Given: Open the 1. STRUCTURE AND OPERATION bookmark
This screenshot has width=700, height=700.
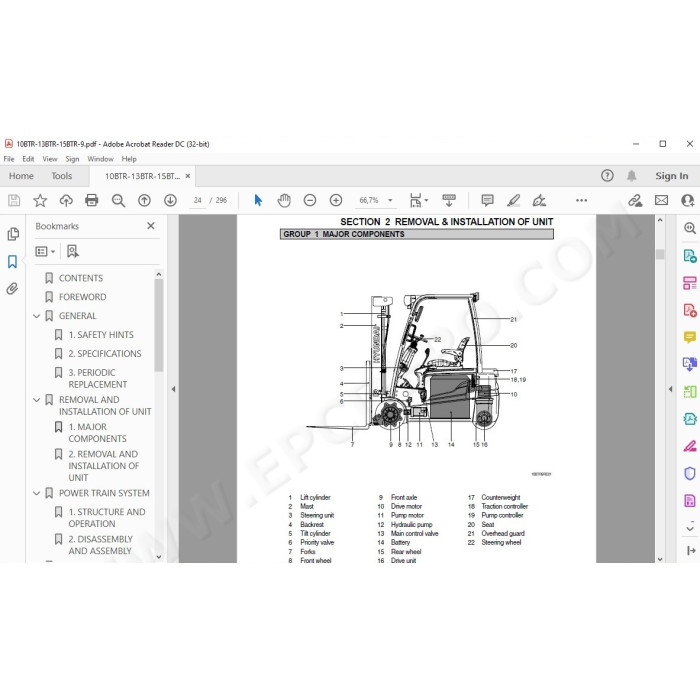Looking at the screenshot, I should coord(107,517).
